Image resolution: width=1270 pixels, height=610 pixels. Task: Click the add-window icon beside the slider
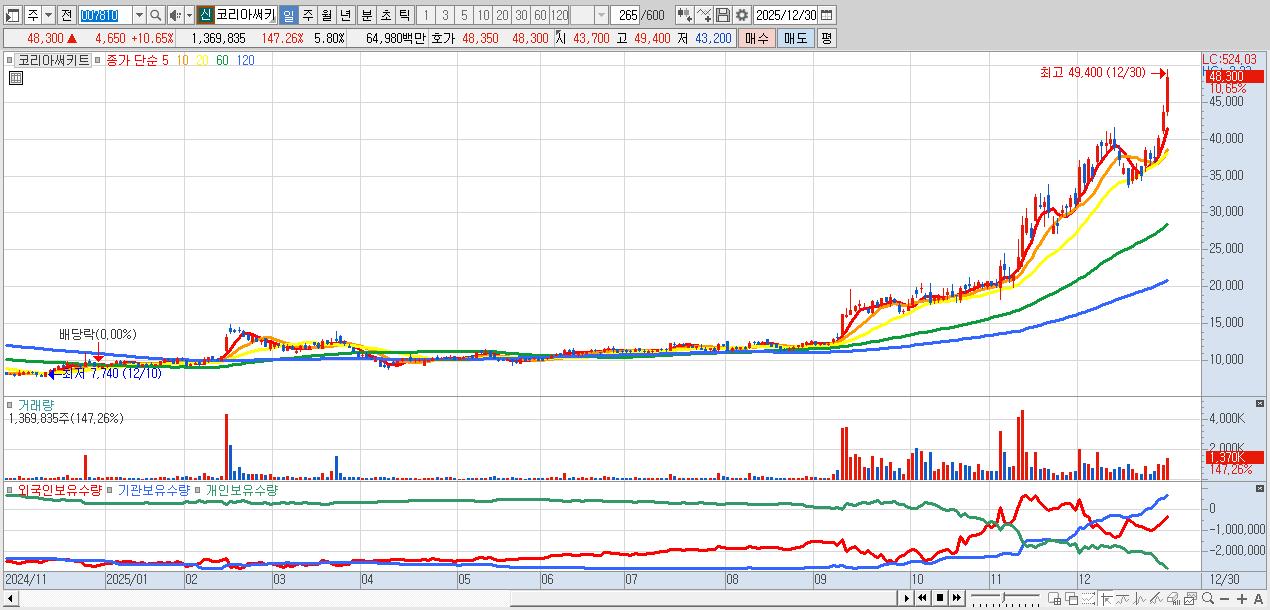pos(1055,598)
